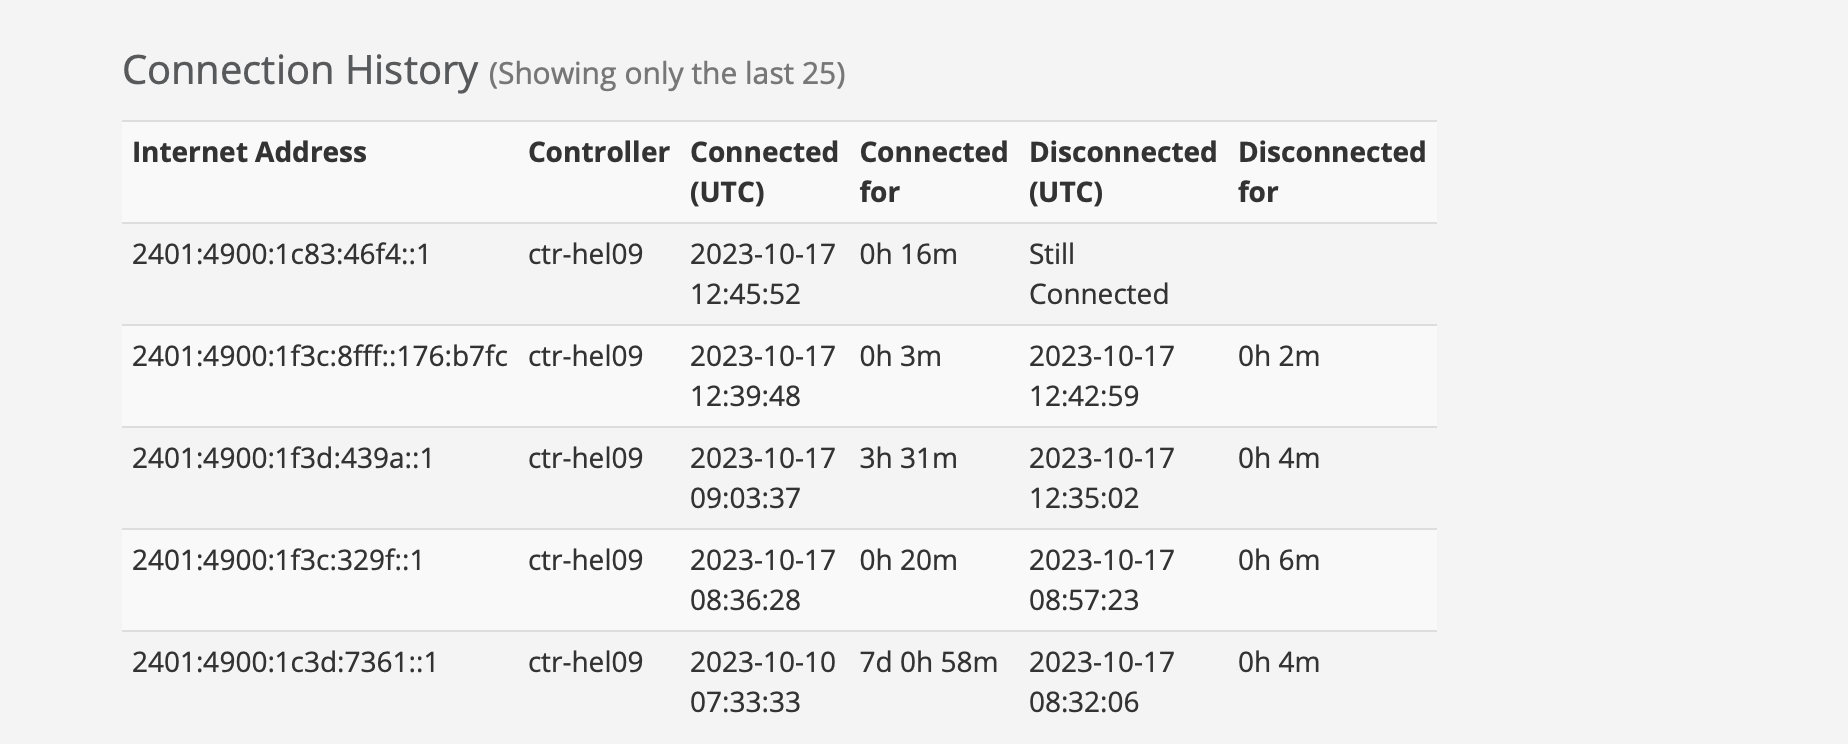This screenshot has width=1848, height=744.
Task: Click the 0h 6m disconnected duration
Action: click(1278, 561)
